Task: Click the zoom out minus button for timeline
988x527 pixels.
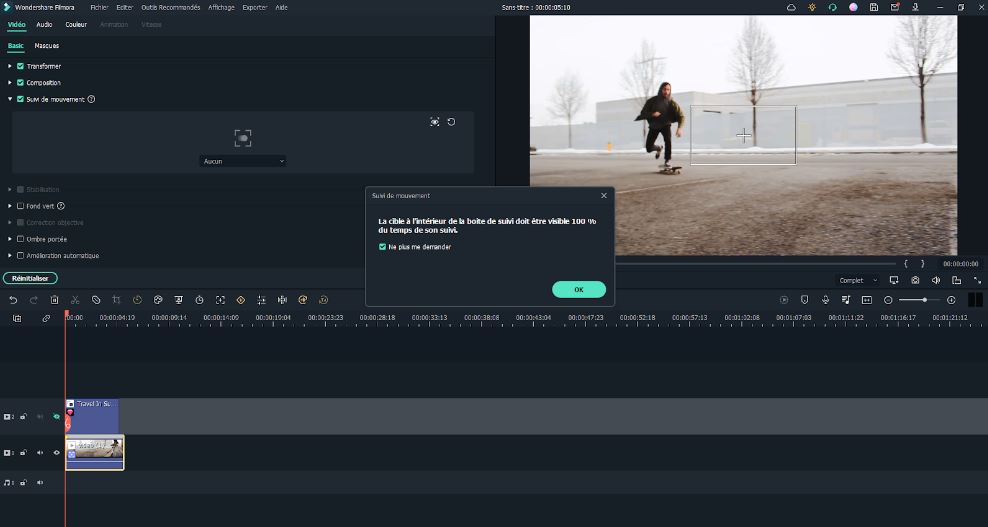Action: coord(888,300)
